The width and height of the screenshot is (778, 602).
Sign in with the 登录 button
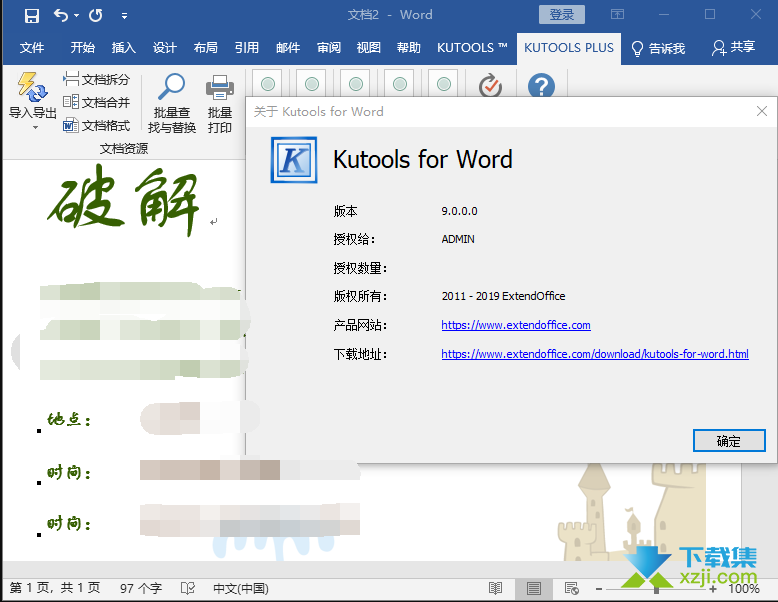point(562,14)
